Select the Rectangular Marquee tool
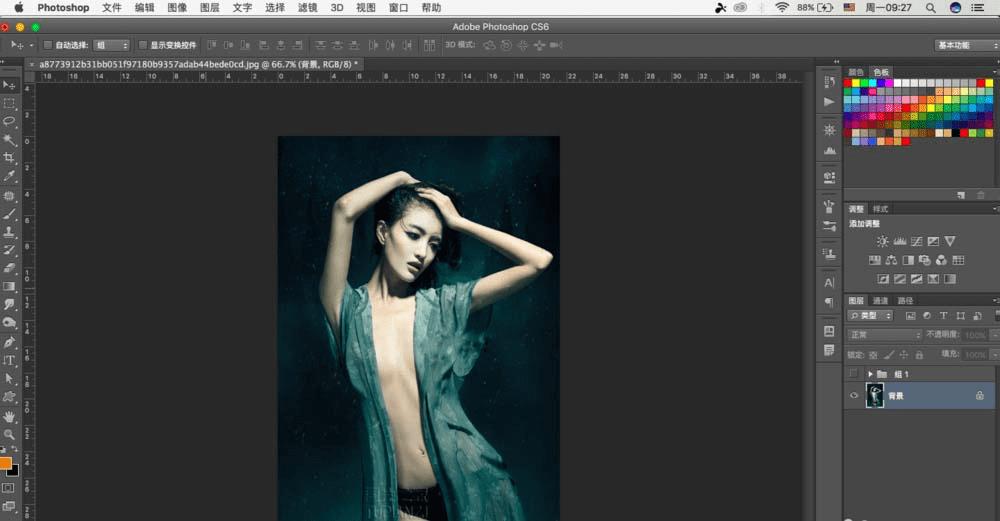Viewport: 1000px width, 521px height. (9, 103)
